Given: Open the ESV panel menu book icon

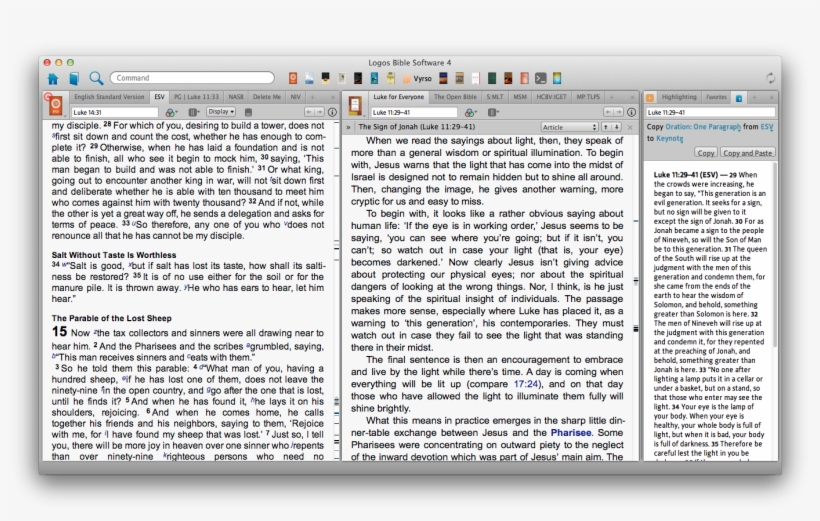Looking at the screenshot, I should (x=55, y=105).
